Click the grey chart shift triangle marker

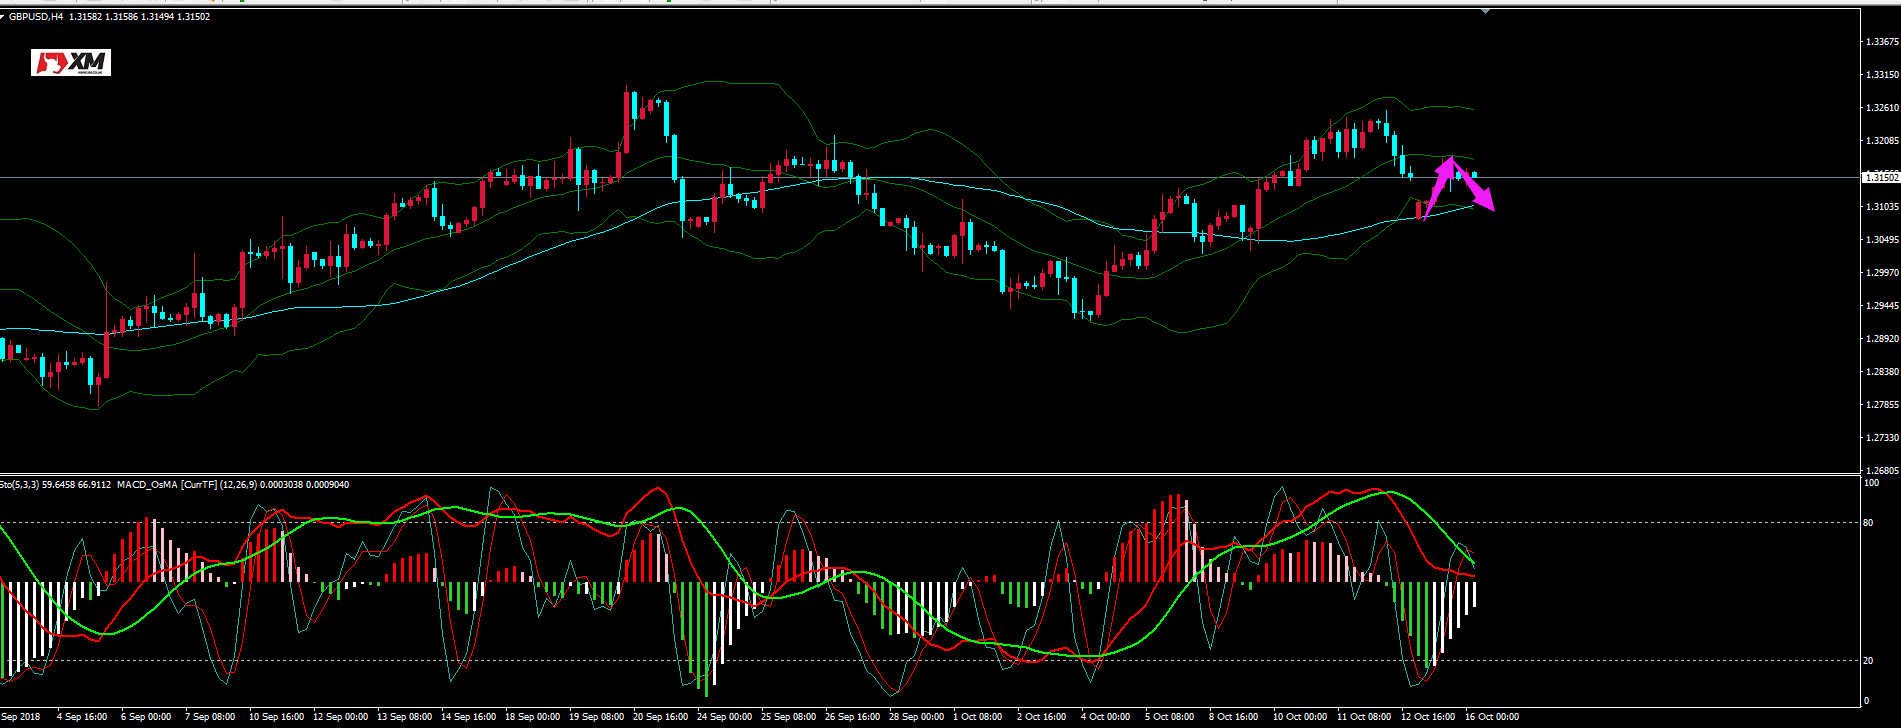[1486, 11]
